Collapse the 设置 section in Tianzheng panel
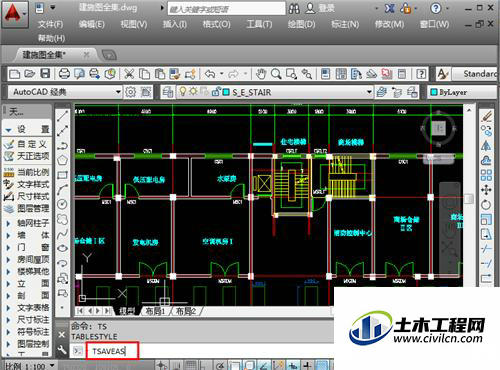The width and height of the screenshot is (500, 370). click(9, 130)
